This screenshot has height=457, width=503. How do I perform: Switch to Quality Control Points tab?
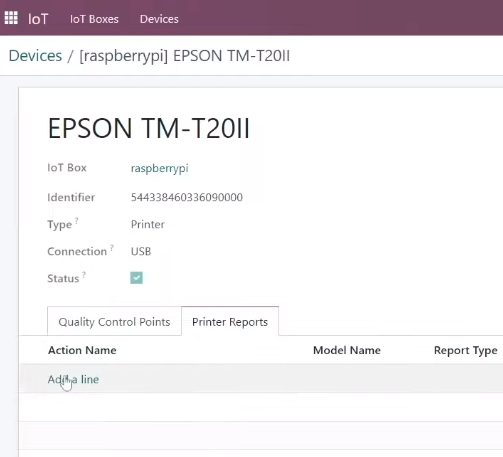click(114, 322)
